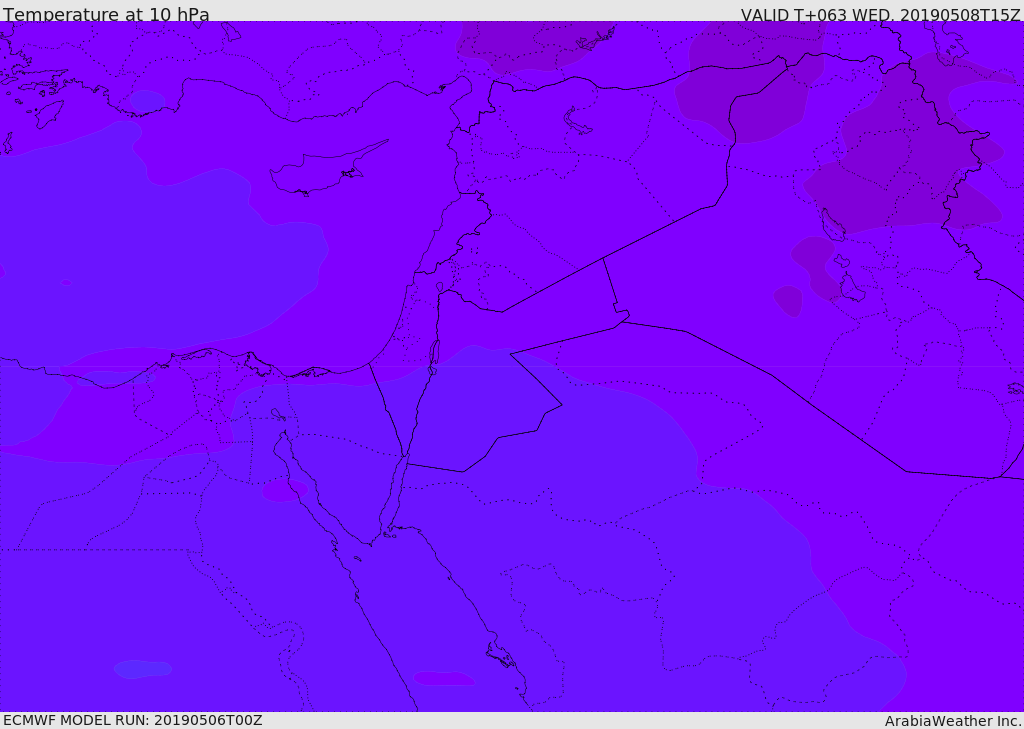The image size is (1024, 729).
Task: Click the Dead Sea outline
Action: 434,353
